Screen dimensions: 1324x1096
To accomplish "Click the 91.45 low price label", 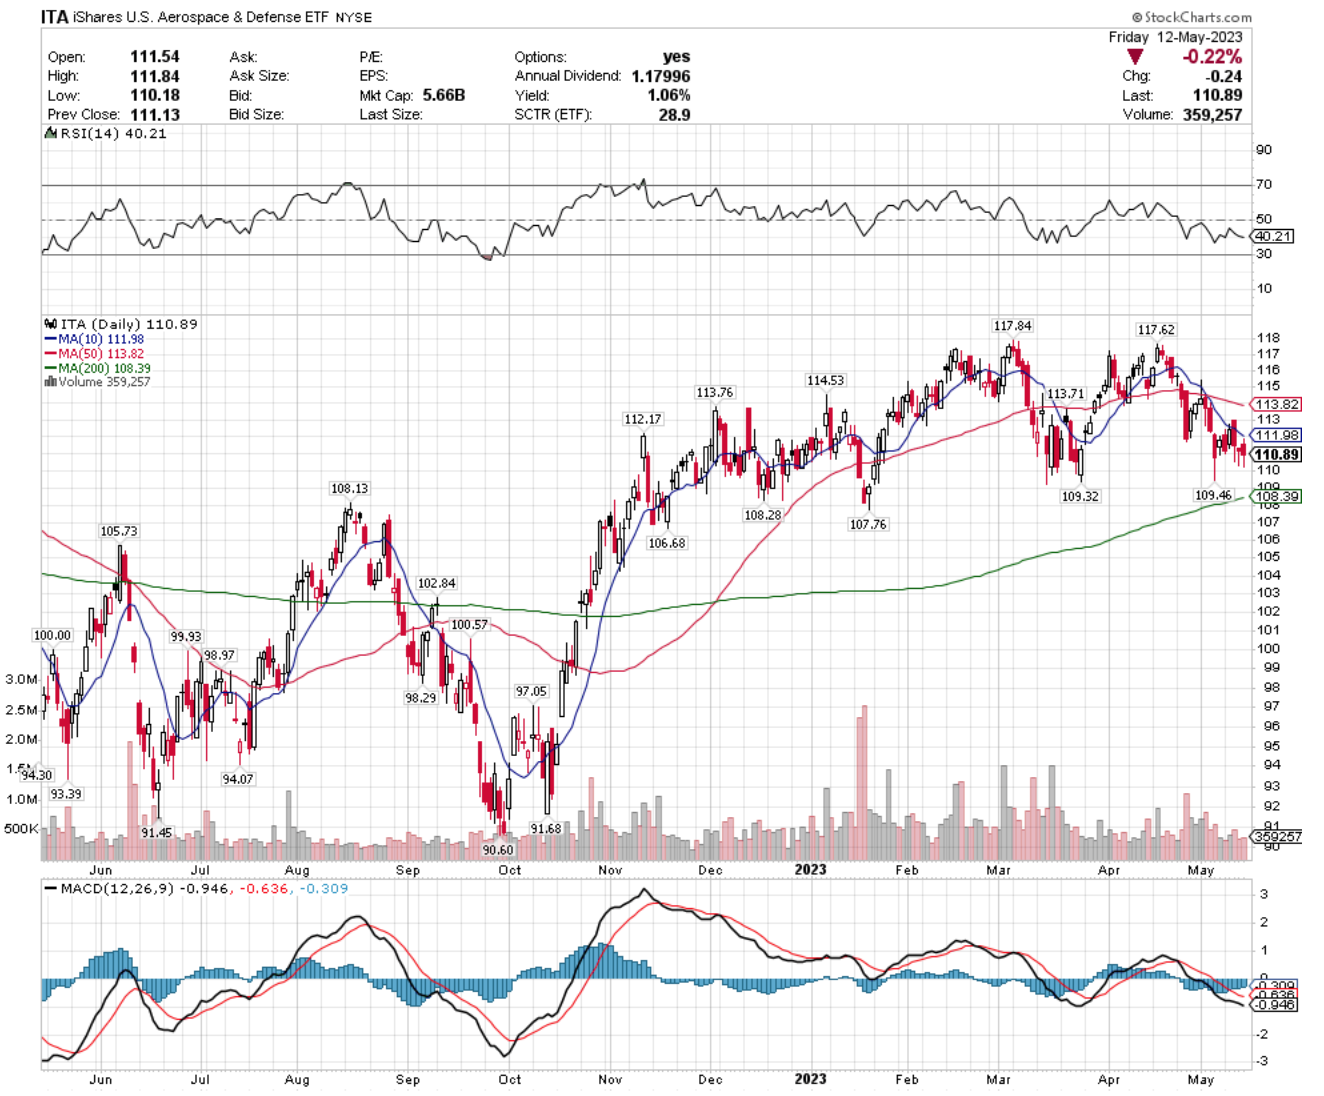I will (x=156, y=832).
